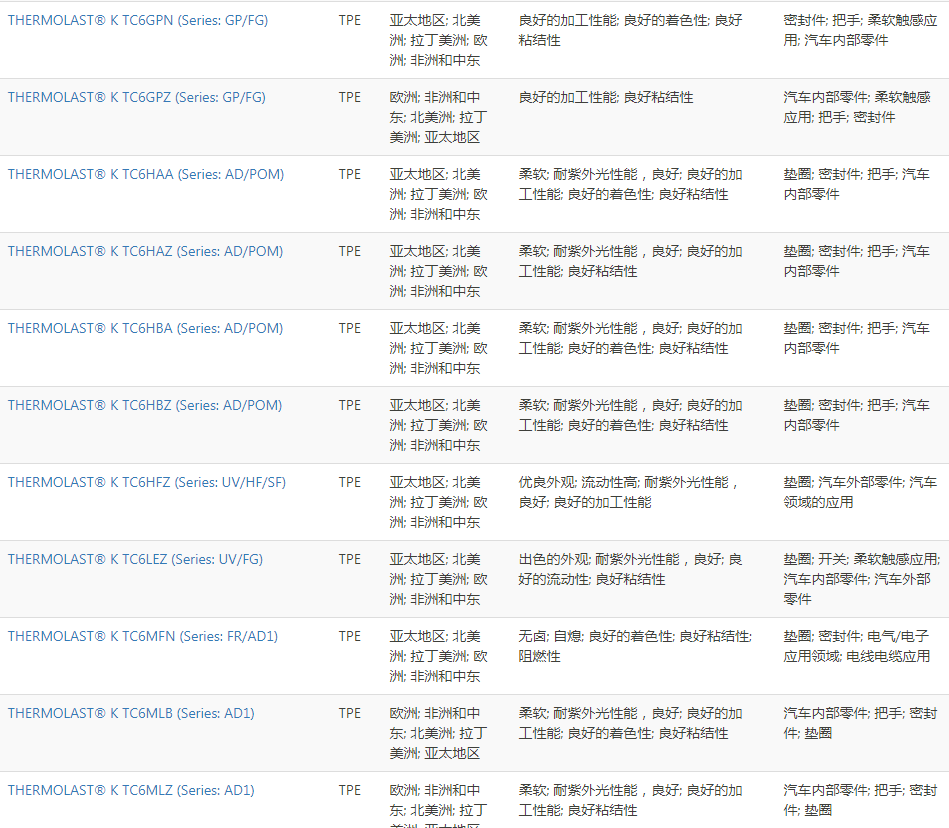Screen dimensions: 949x828
Task: Click features cell in the TC6MLB row
Action: point(631,723)
